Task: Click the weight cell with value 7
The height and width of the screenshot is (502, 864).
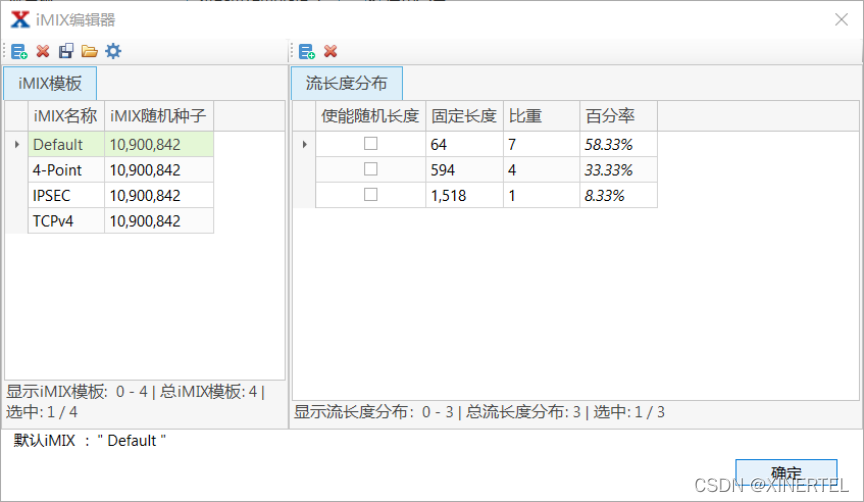Action: click(542, 144)
